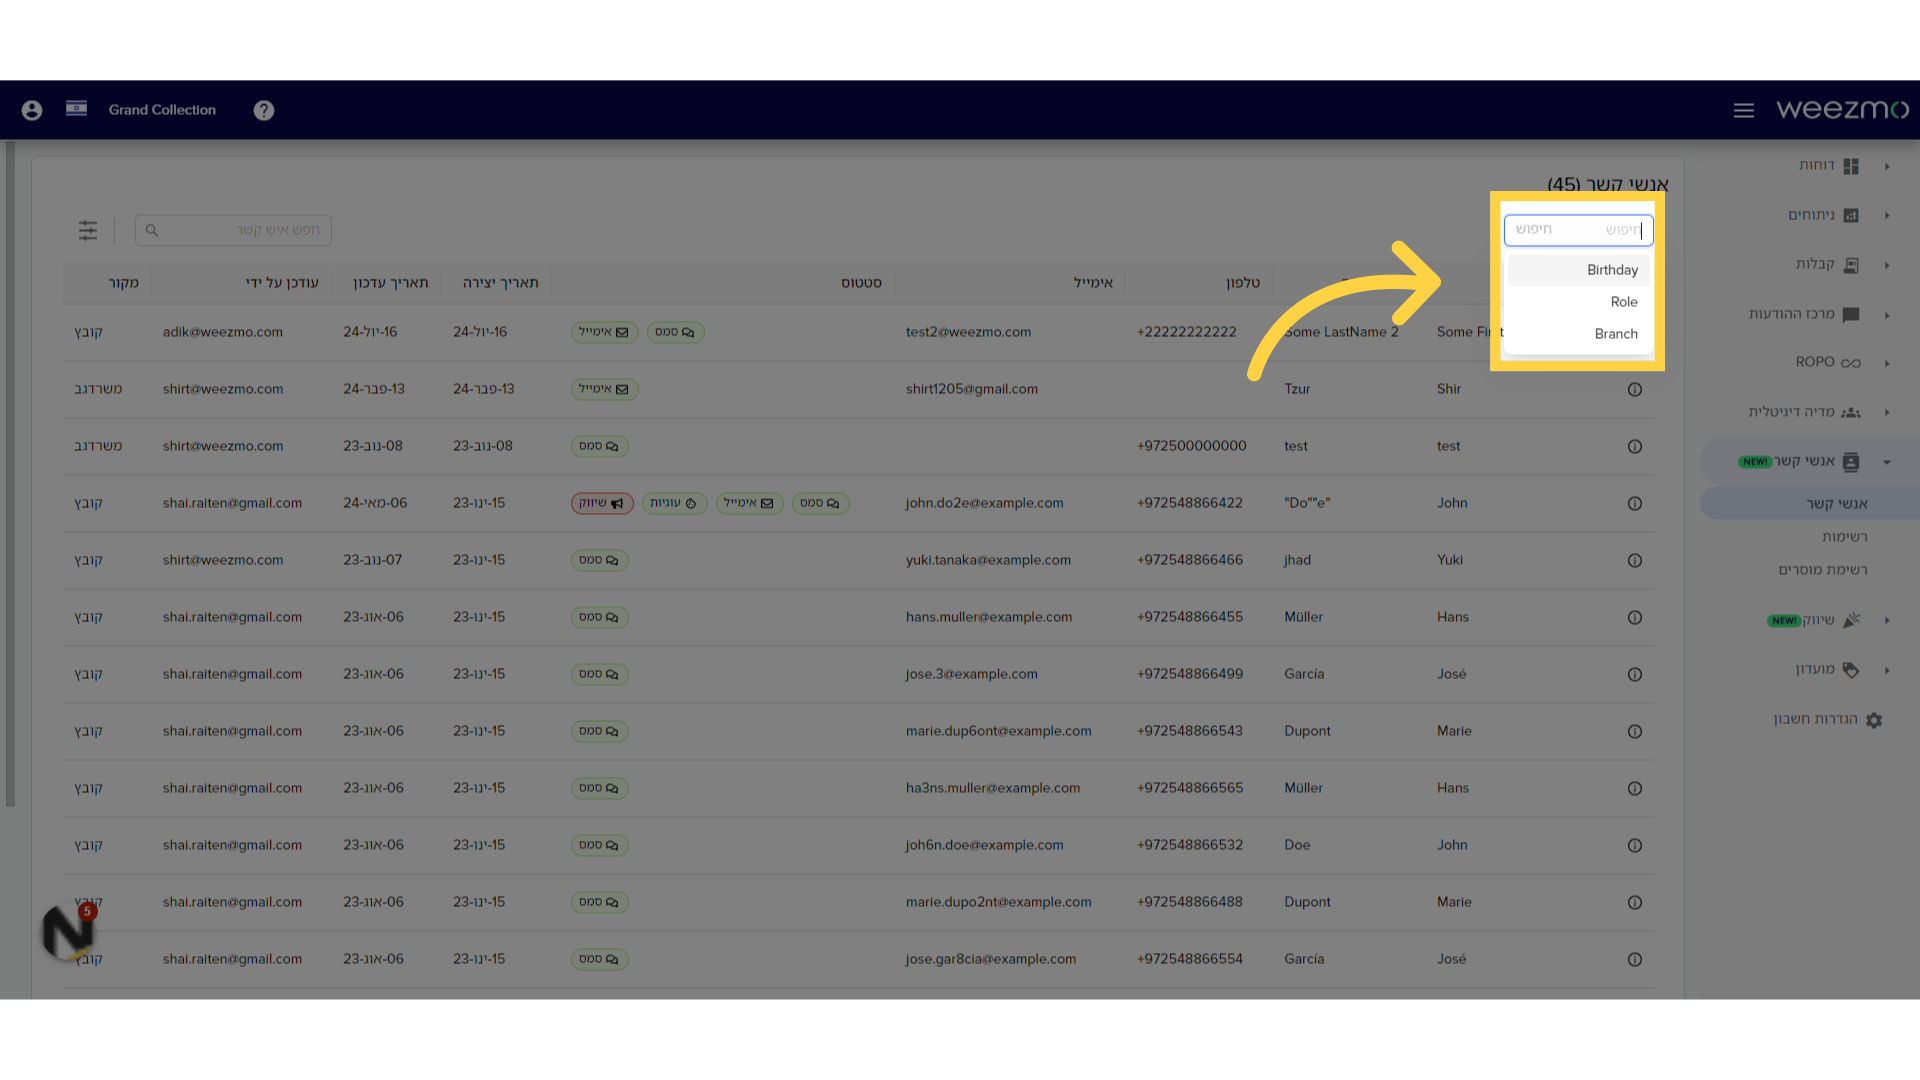This screenshot has width=1920, height=1080.
Task: Click the highlighted חיפוש search input
Action: coord(1578,230)
